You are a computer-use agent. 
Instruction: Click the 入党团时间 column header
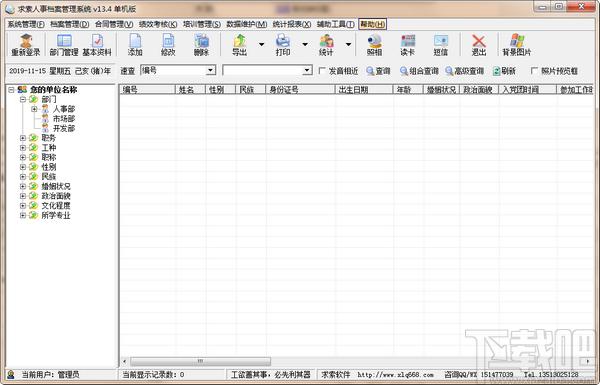[x=527, y=90]
